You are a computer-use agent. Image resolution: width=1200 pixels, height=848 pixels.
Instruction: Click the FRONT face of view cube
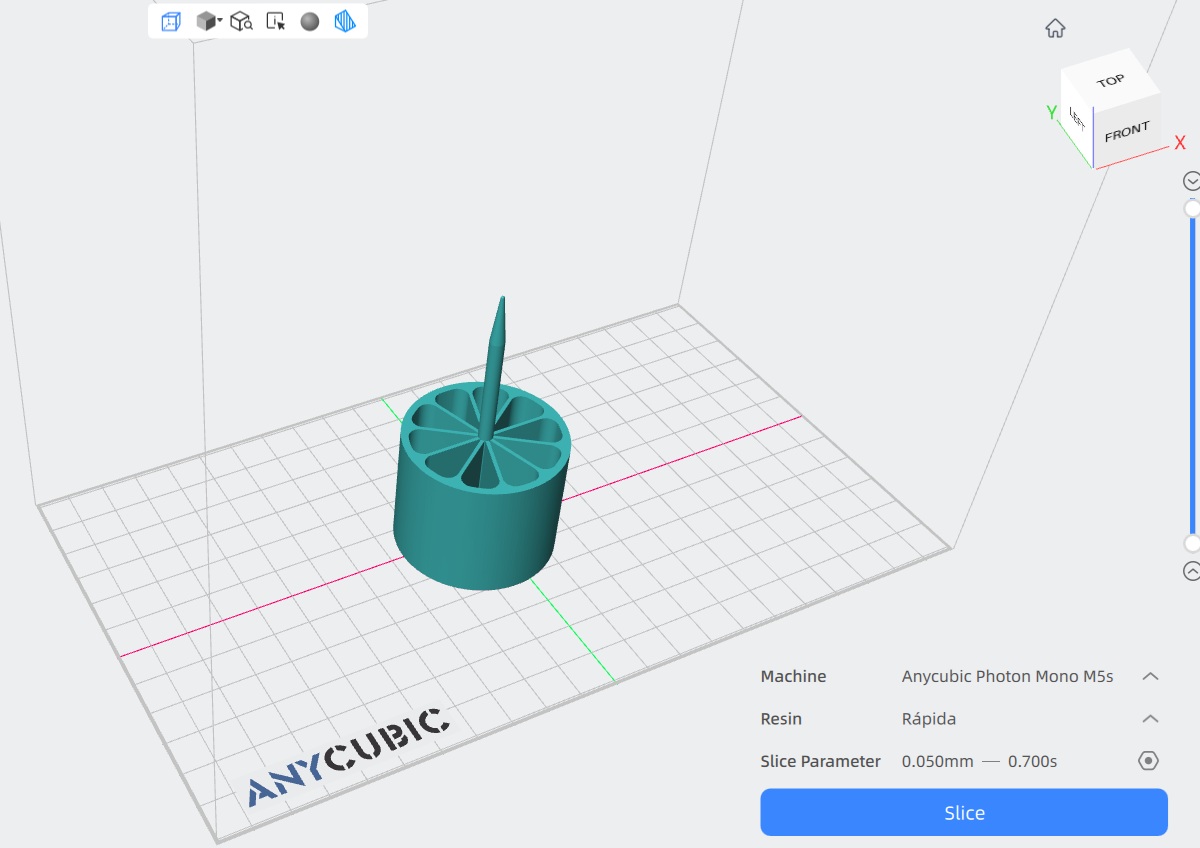pos(1127,131)
